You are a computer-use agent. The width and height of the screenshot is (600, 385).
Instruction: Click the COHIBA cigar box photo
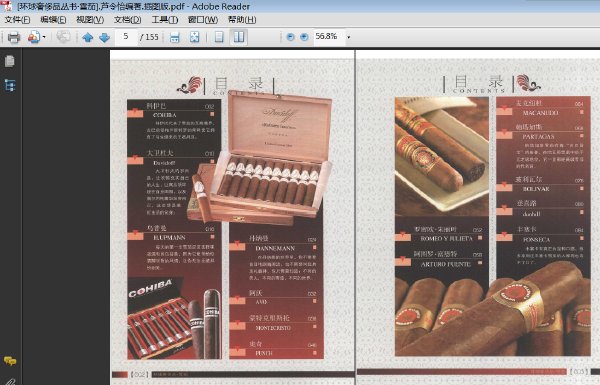click(x=174, y=318)
